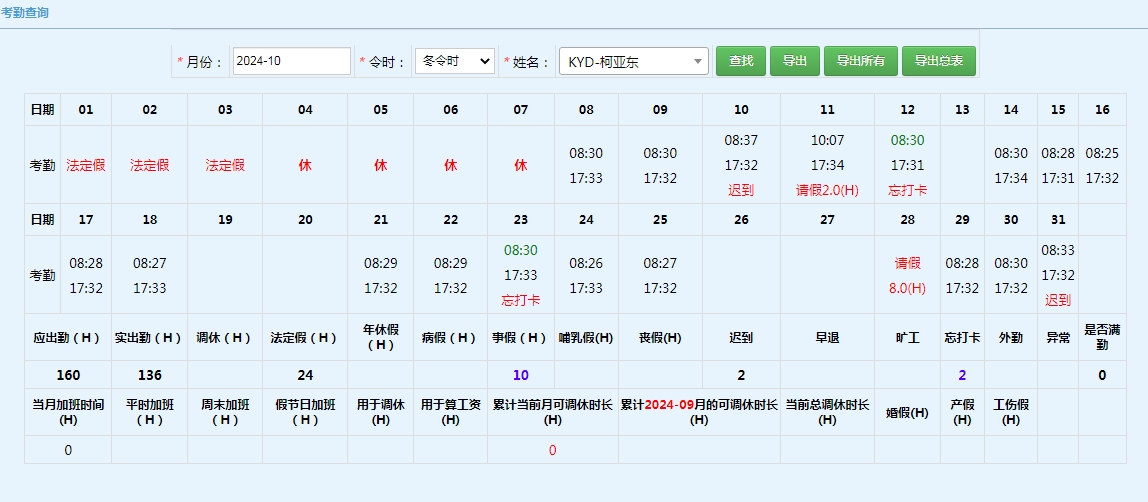Click the 导出 export button
The width and height of the screenshot is (1148, 502).
(795, 61)
